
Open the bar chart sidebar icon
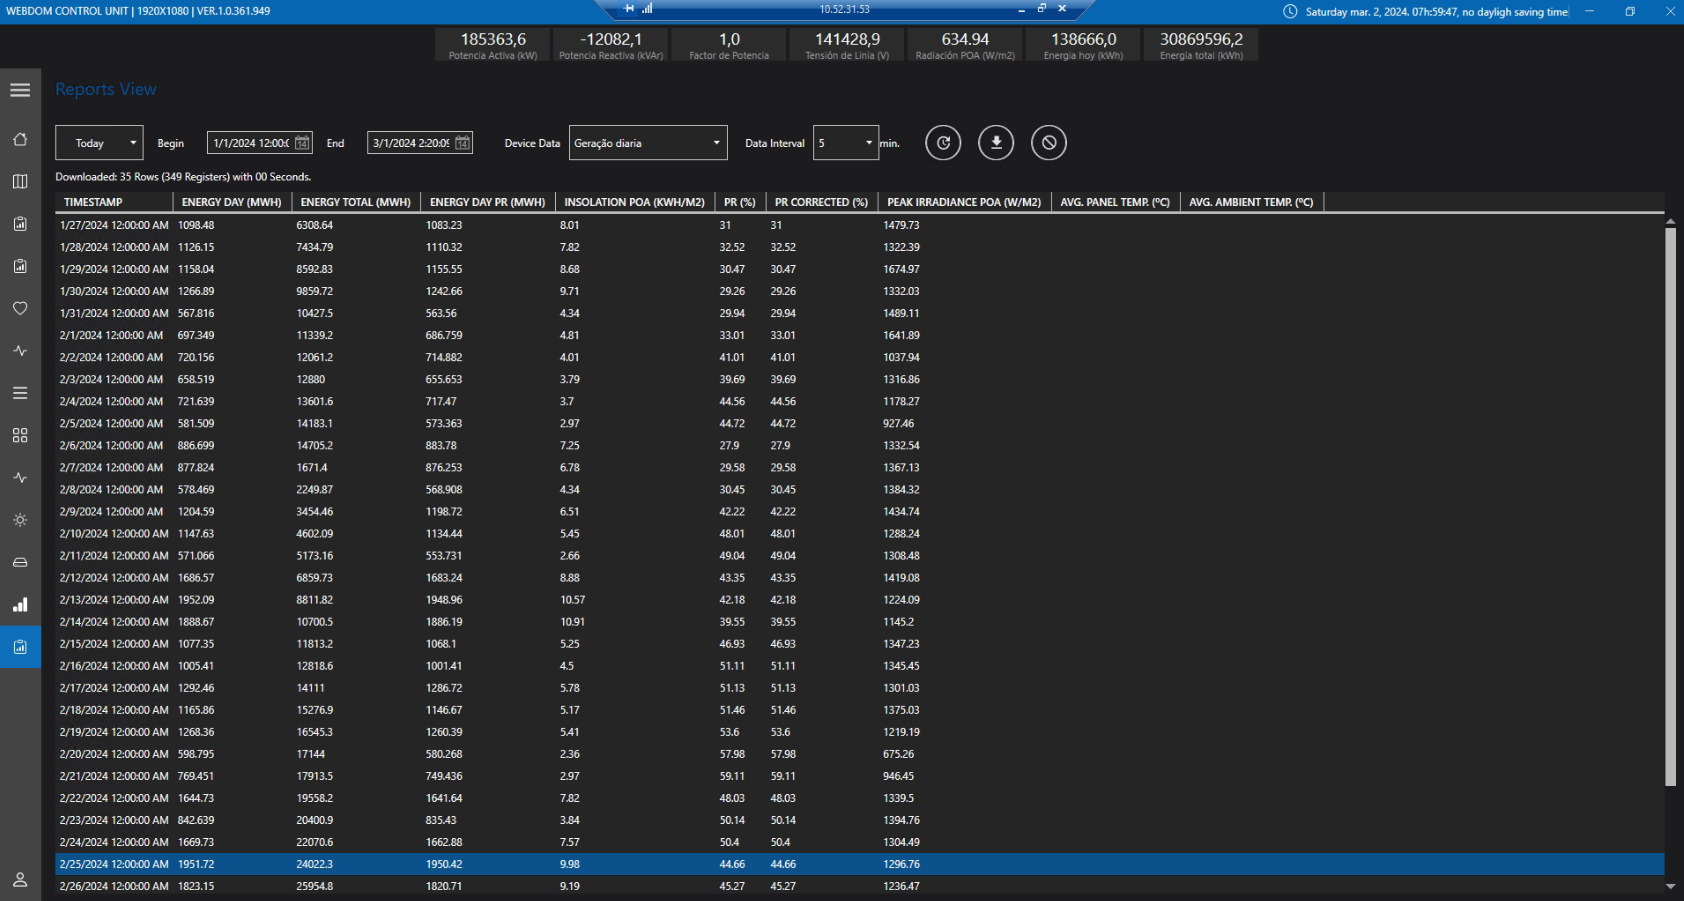20,605
